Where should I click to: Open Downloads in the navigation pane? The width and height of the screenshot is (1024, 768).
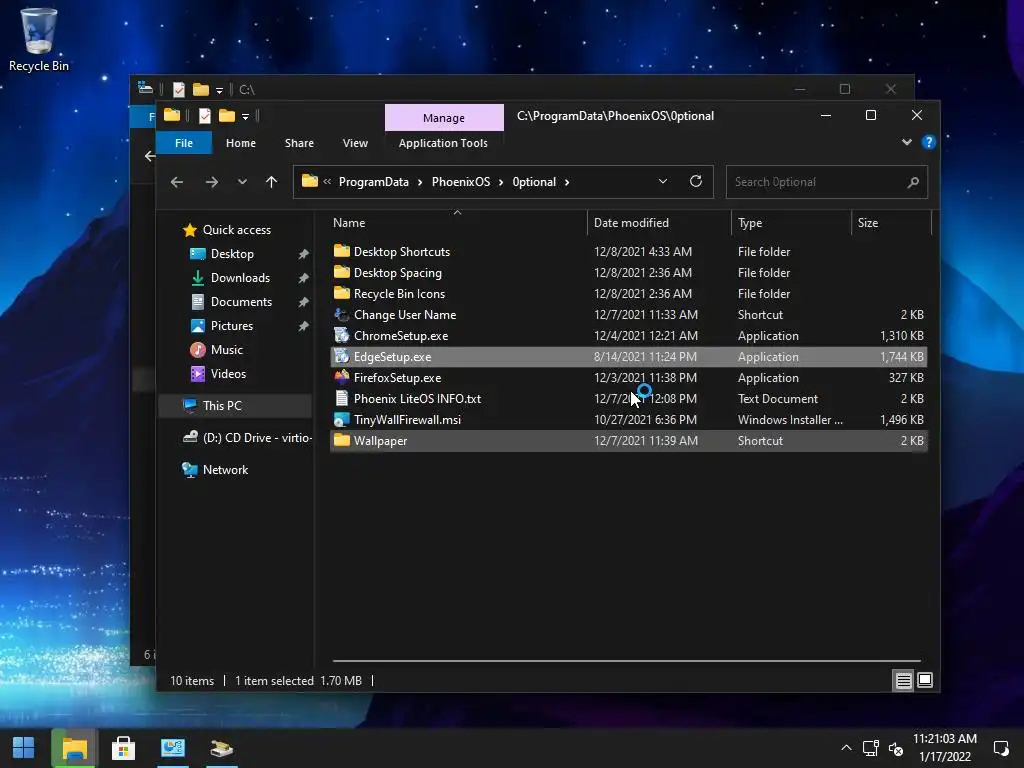click(x=240, y=278)
